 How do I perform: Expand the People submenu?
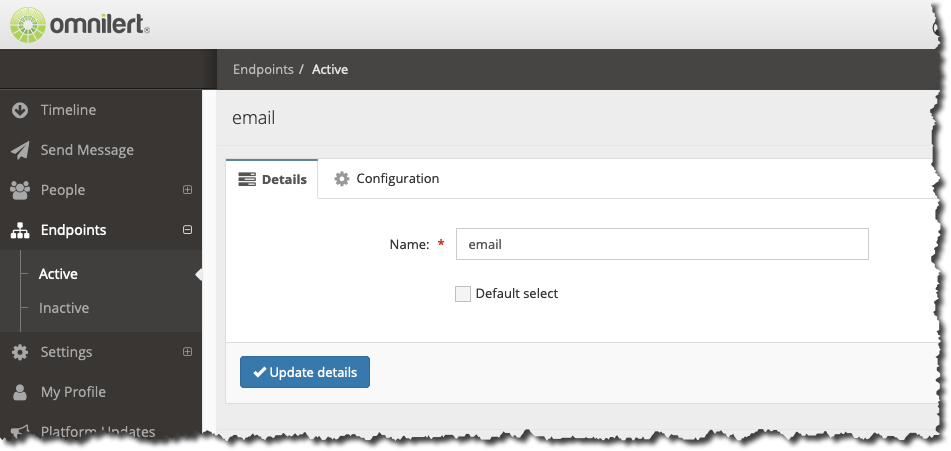[187, 190]
